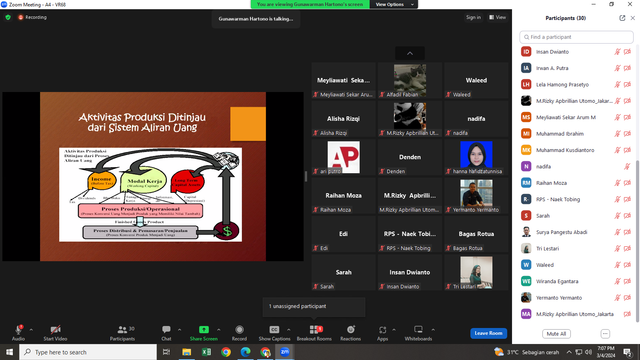Viewport: 640px width, 360px height.
Task: Select Surya Pangestu Abadi in participants list
Action: click(x=576, y=232)
